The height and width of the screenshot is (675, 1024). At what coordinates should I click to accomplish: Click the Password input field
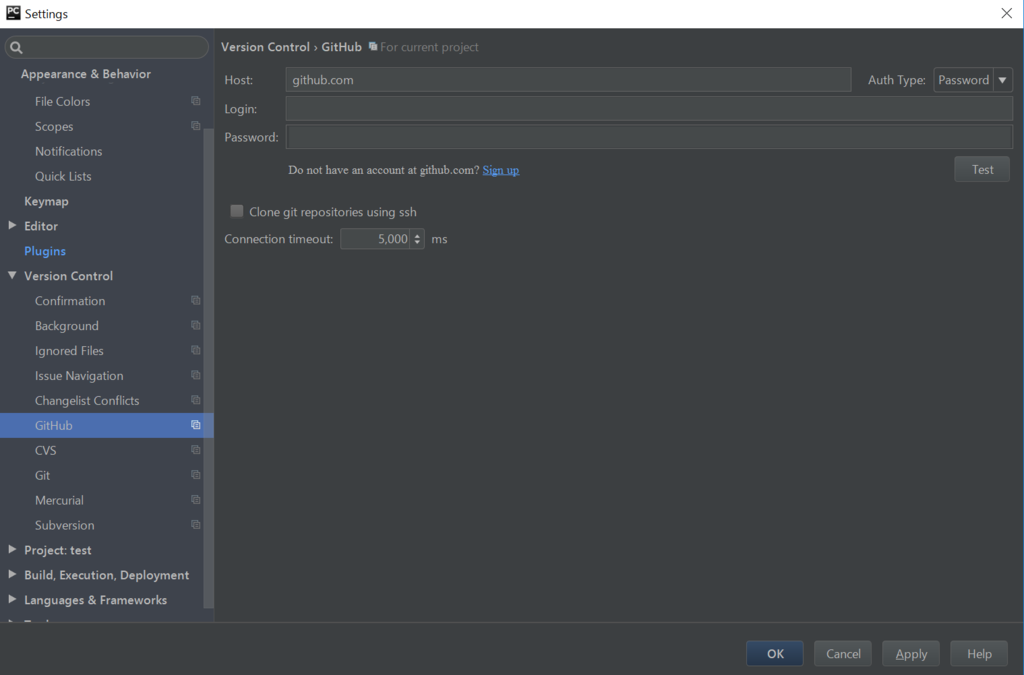(649, 137)
